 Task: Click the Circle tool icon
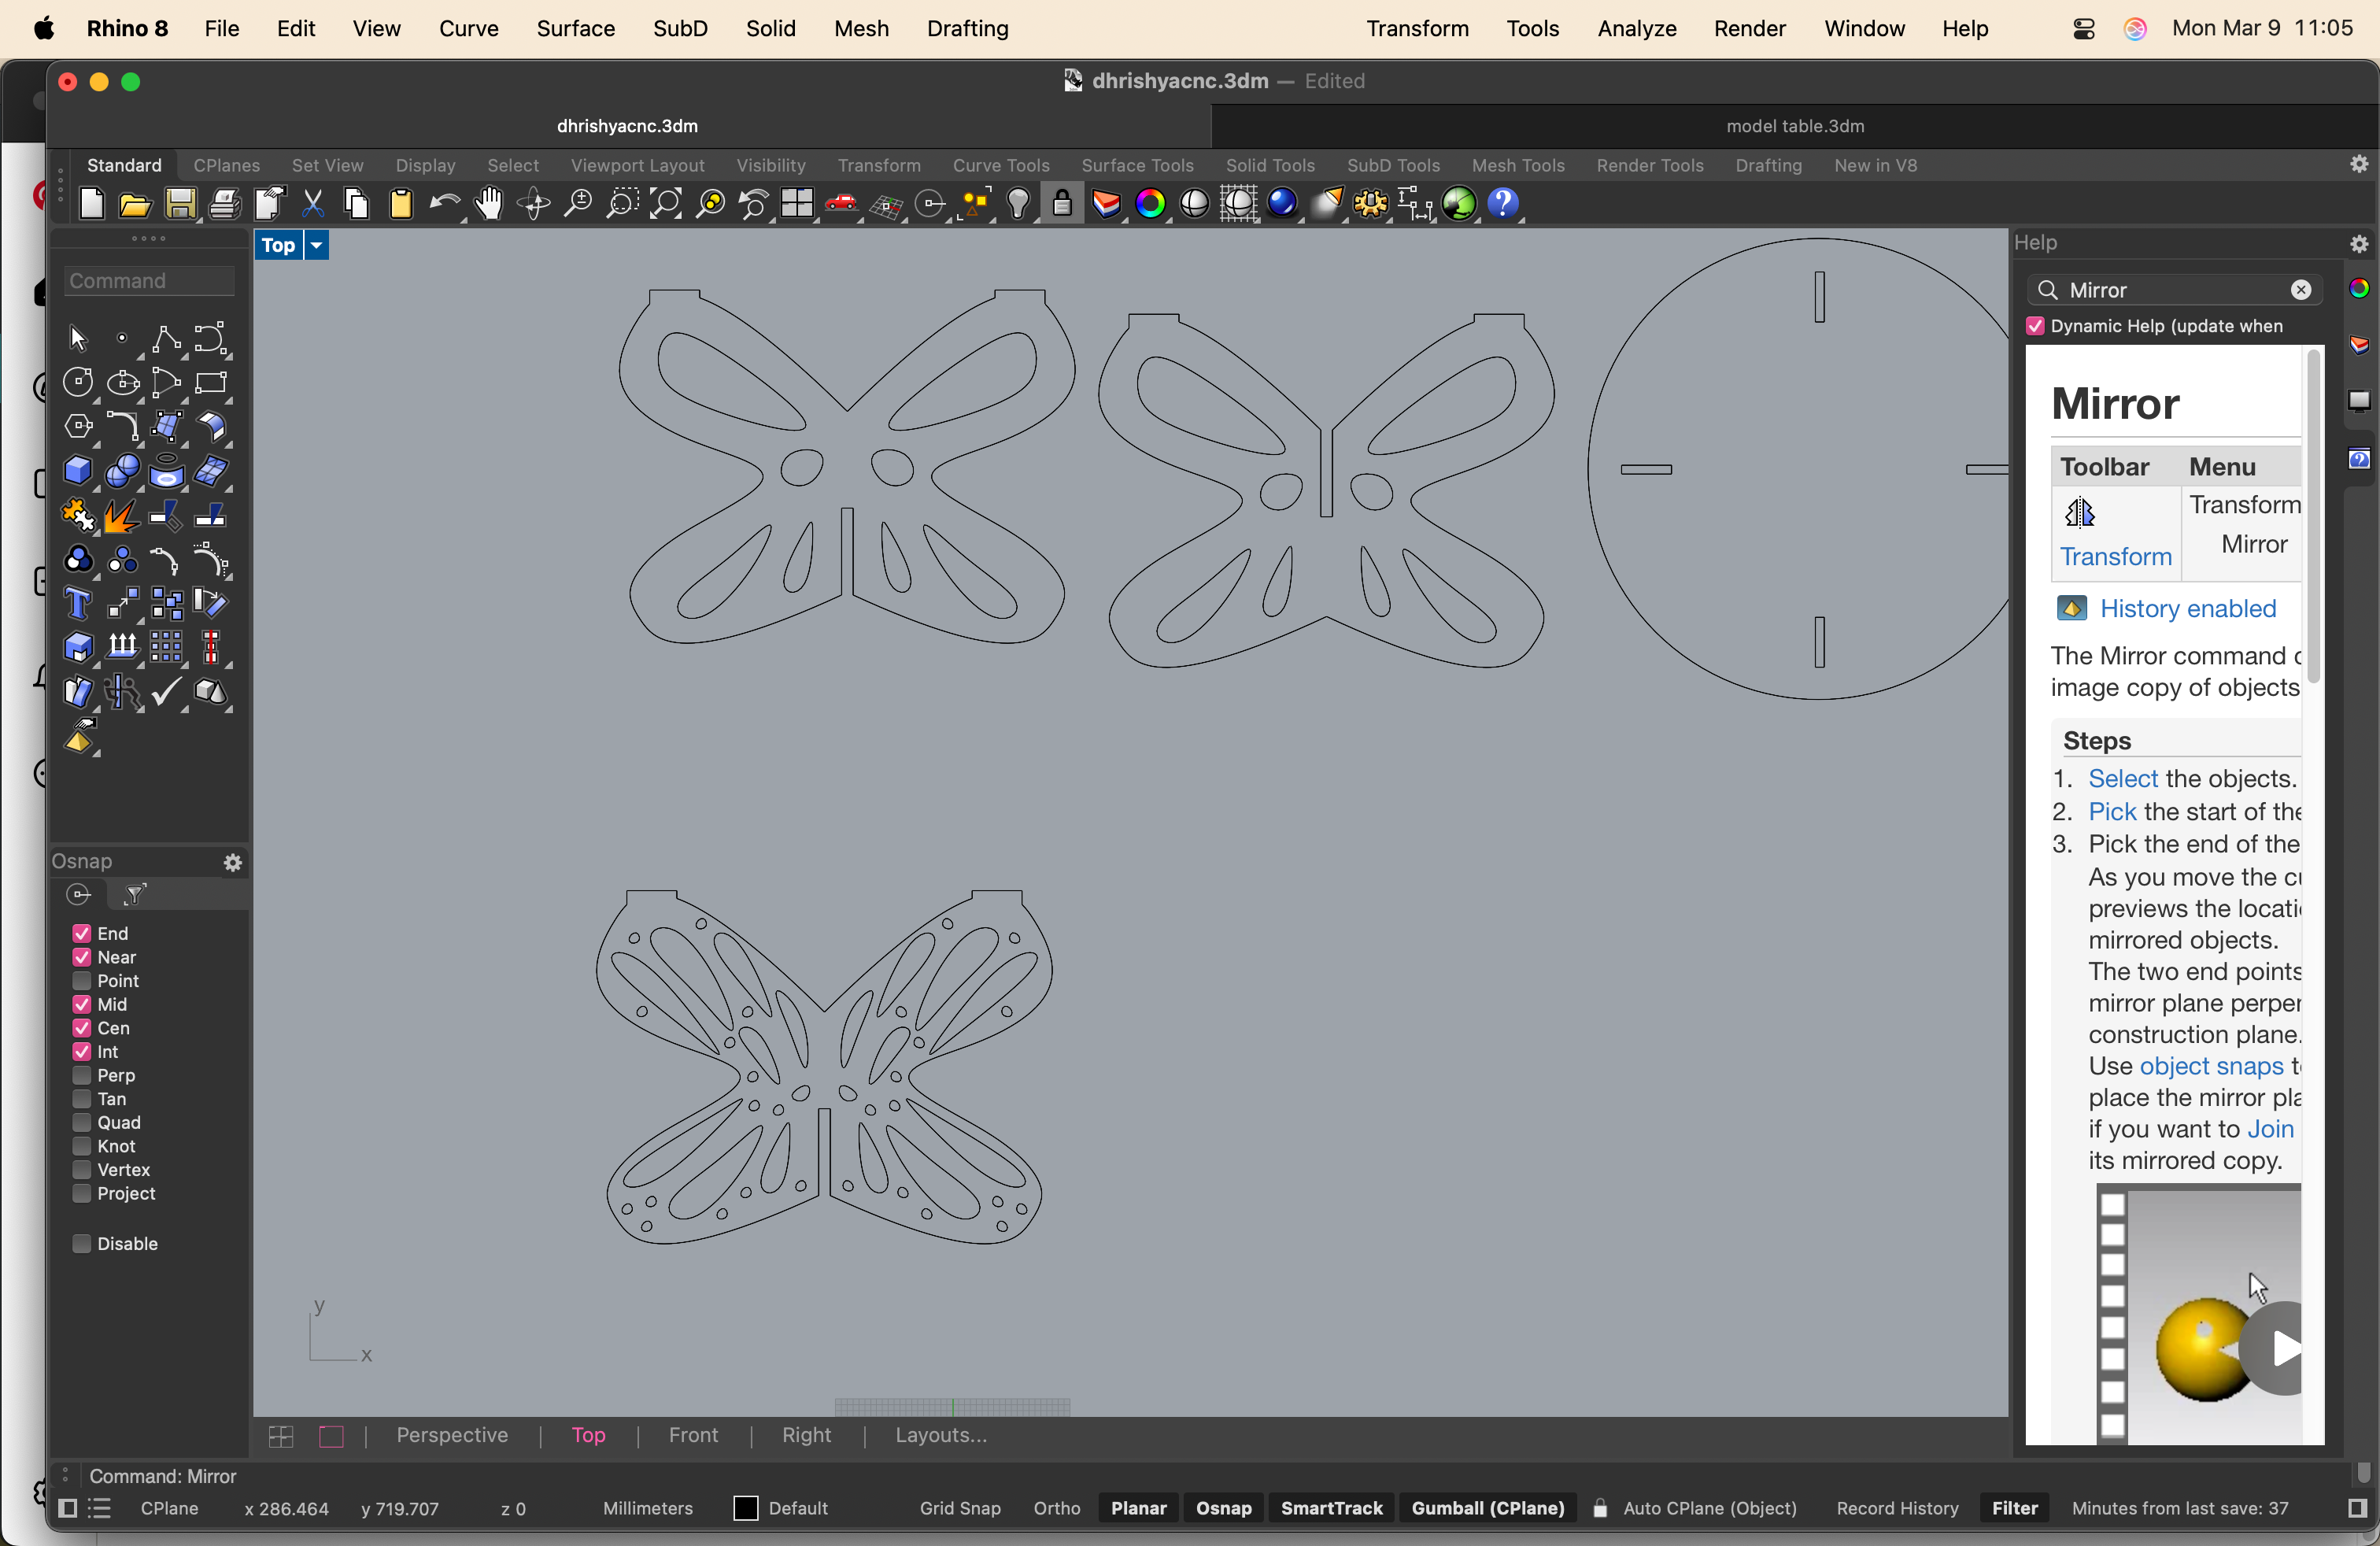(78, 383)
